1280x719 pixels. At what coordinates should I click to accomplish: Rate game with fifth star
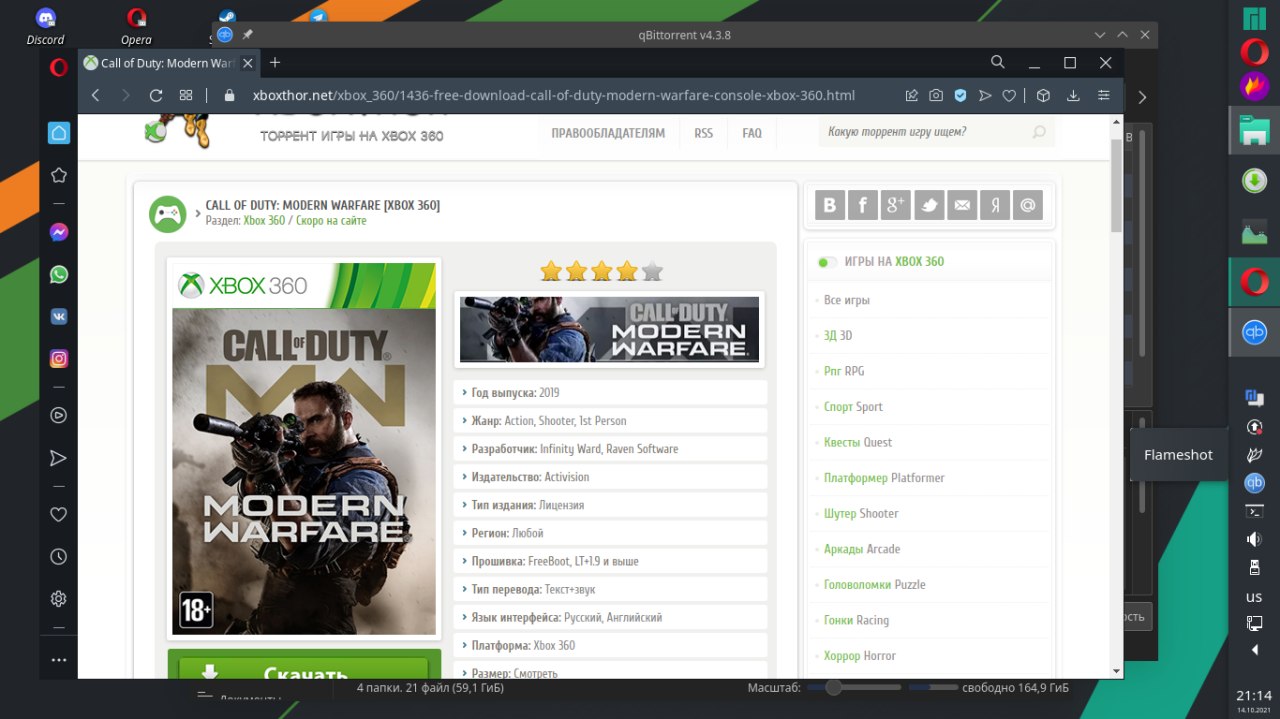(x=652, y=271)
